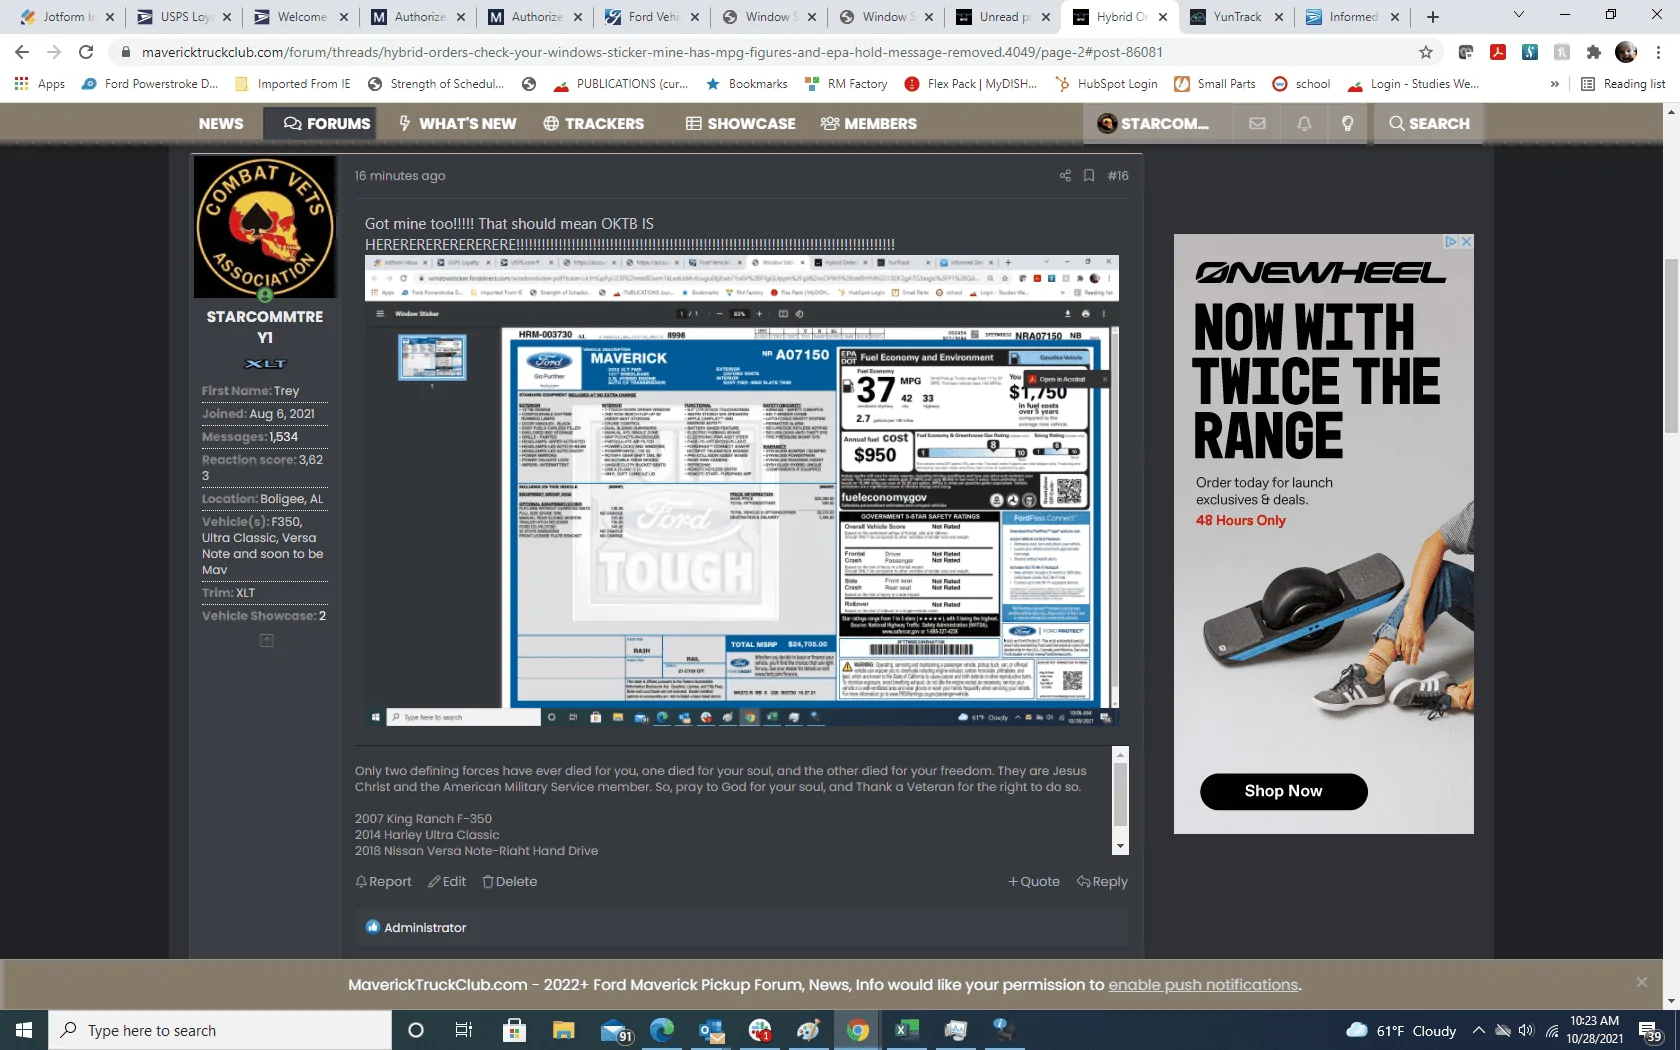Edit this post
Screen dimensions: 1680x1050
[447, 882]
